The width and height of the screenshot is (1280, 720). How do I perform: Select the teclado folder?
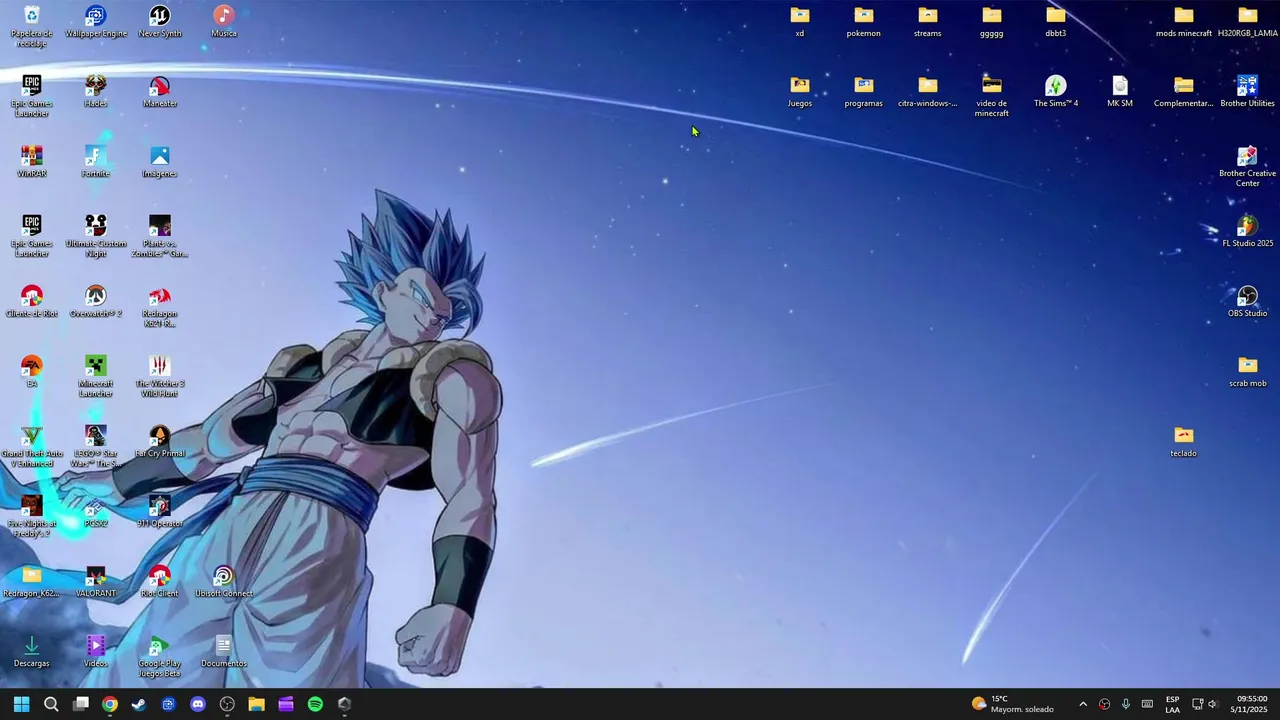1184,442
